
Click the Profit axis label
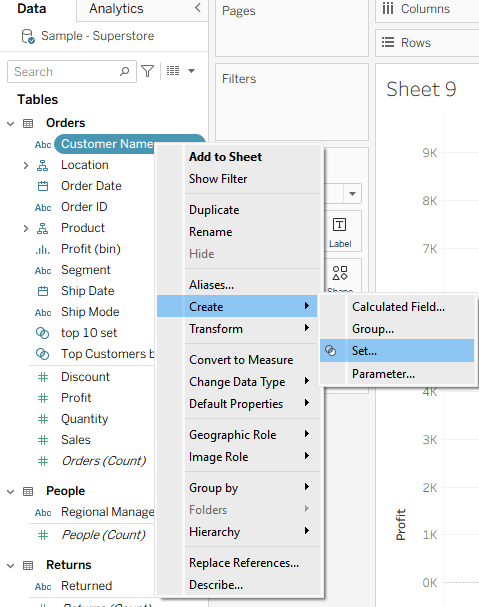coord(401,525)
